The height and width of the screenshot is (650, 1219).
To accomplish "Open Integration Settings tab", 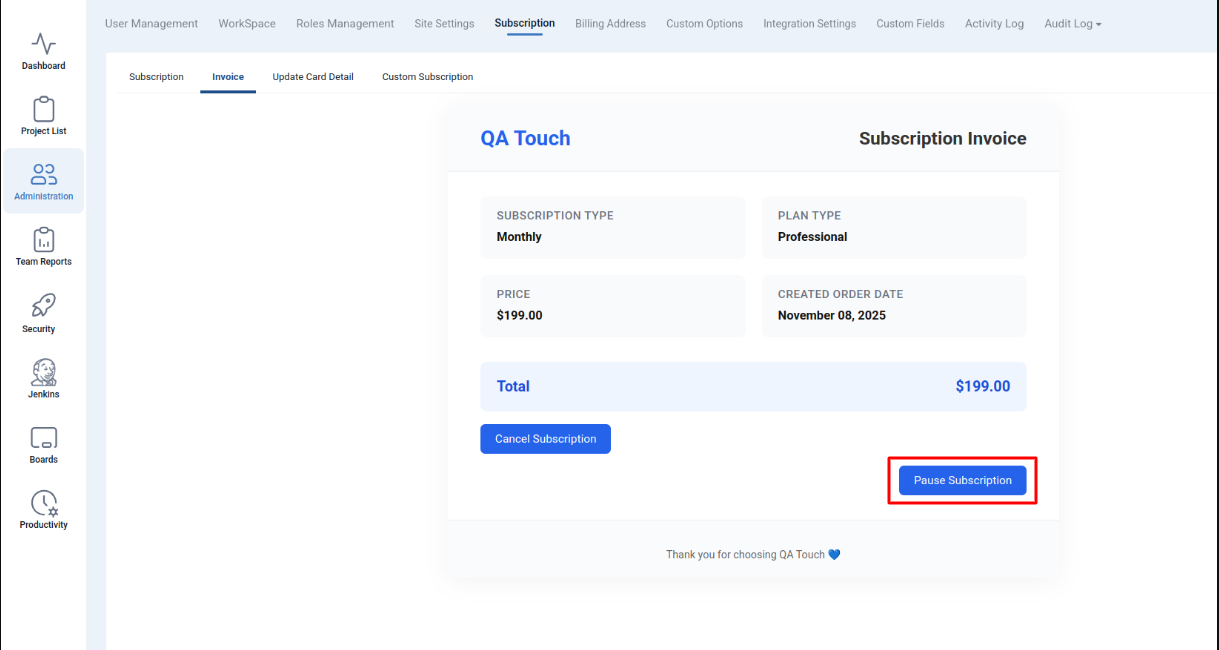I will click(809, 23).
